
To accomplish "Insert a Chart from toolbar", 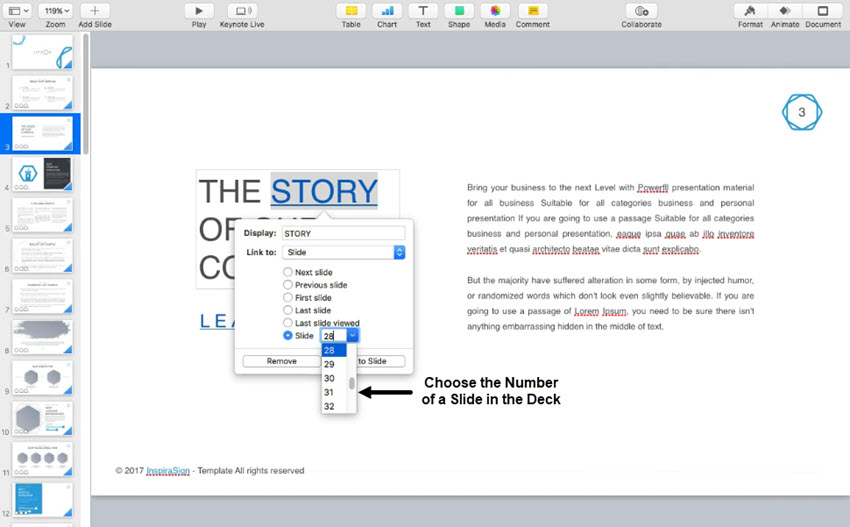I will pyautogui.click(x=387, y=11).
